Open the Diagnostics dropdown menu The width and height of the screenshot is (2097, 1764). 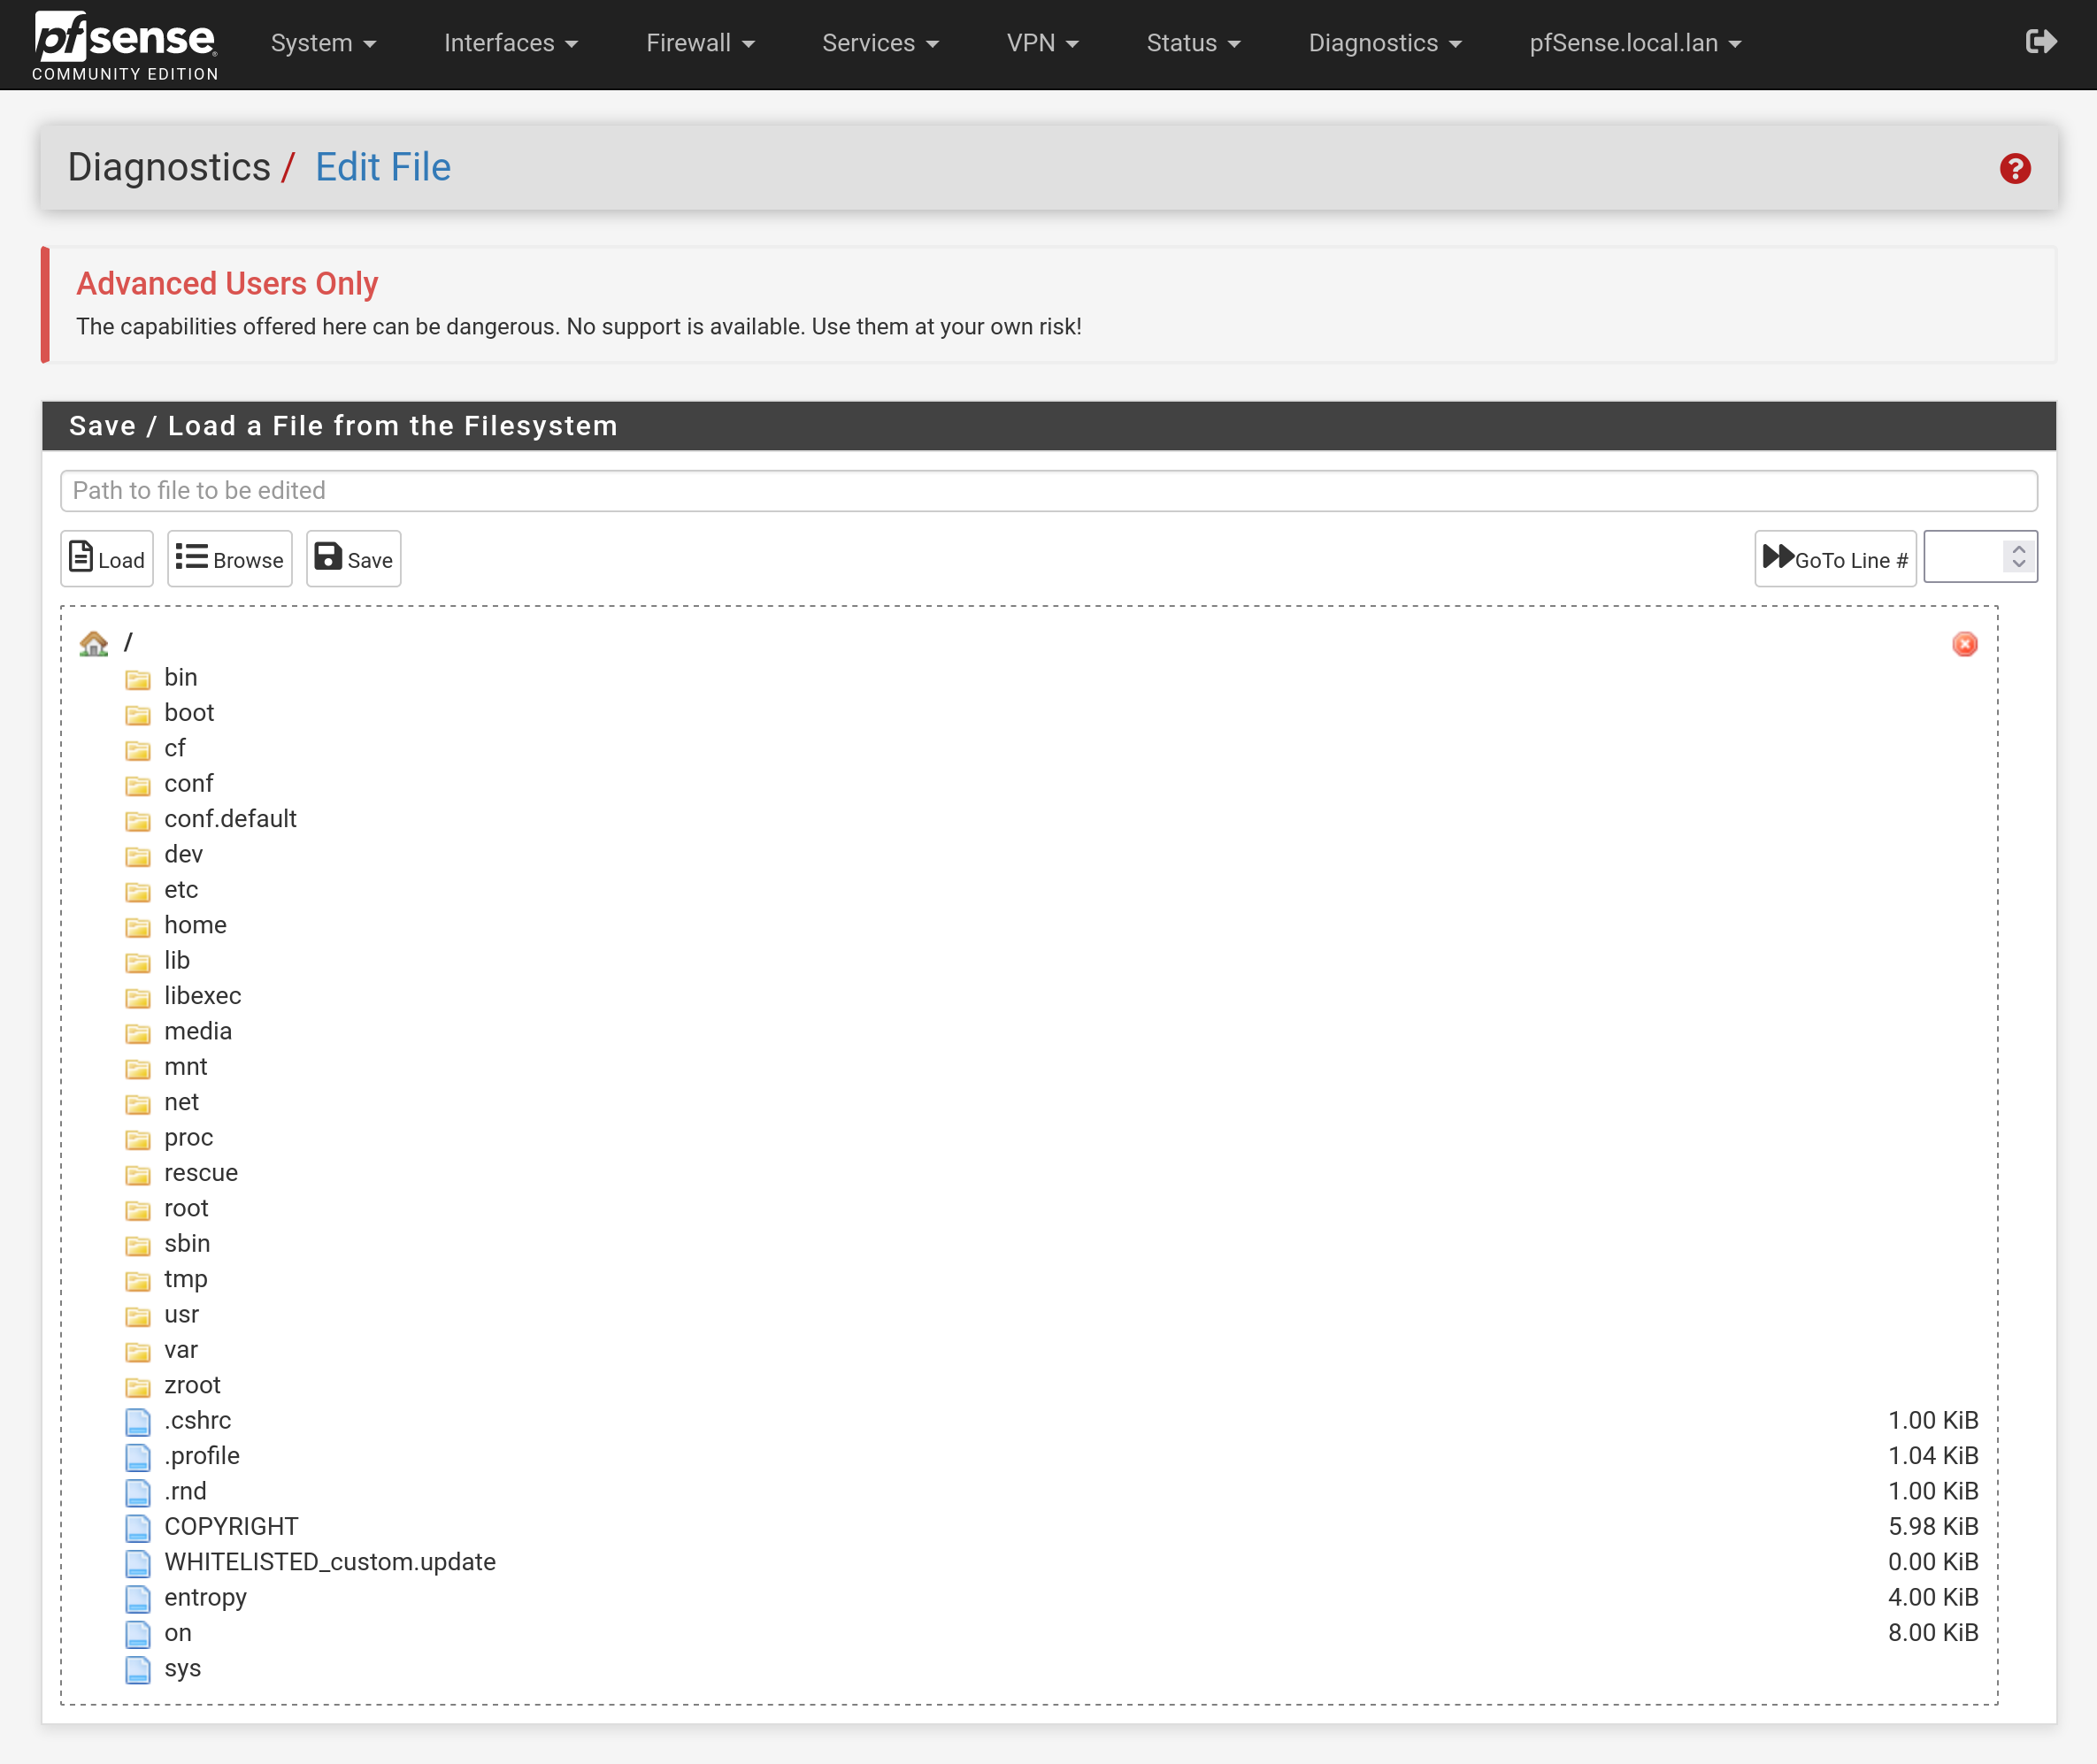pyautogui.click(x=1385, y=43)
